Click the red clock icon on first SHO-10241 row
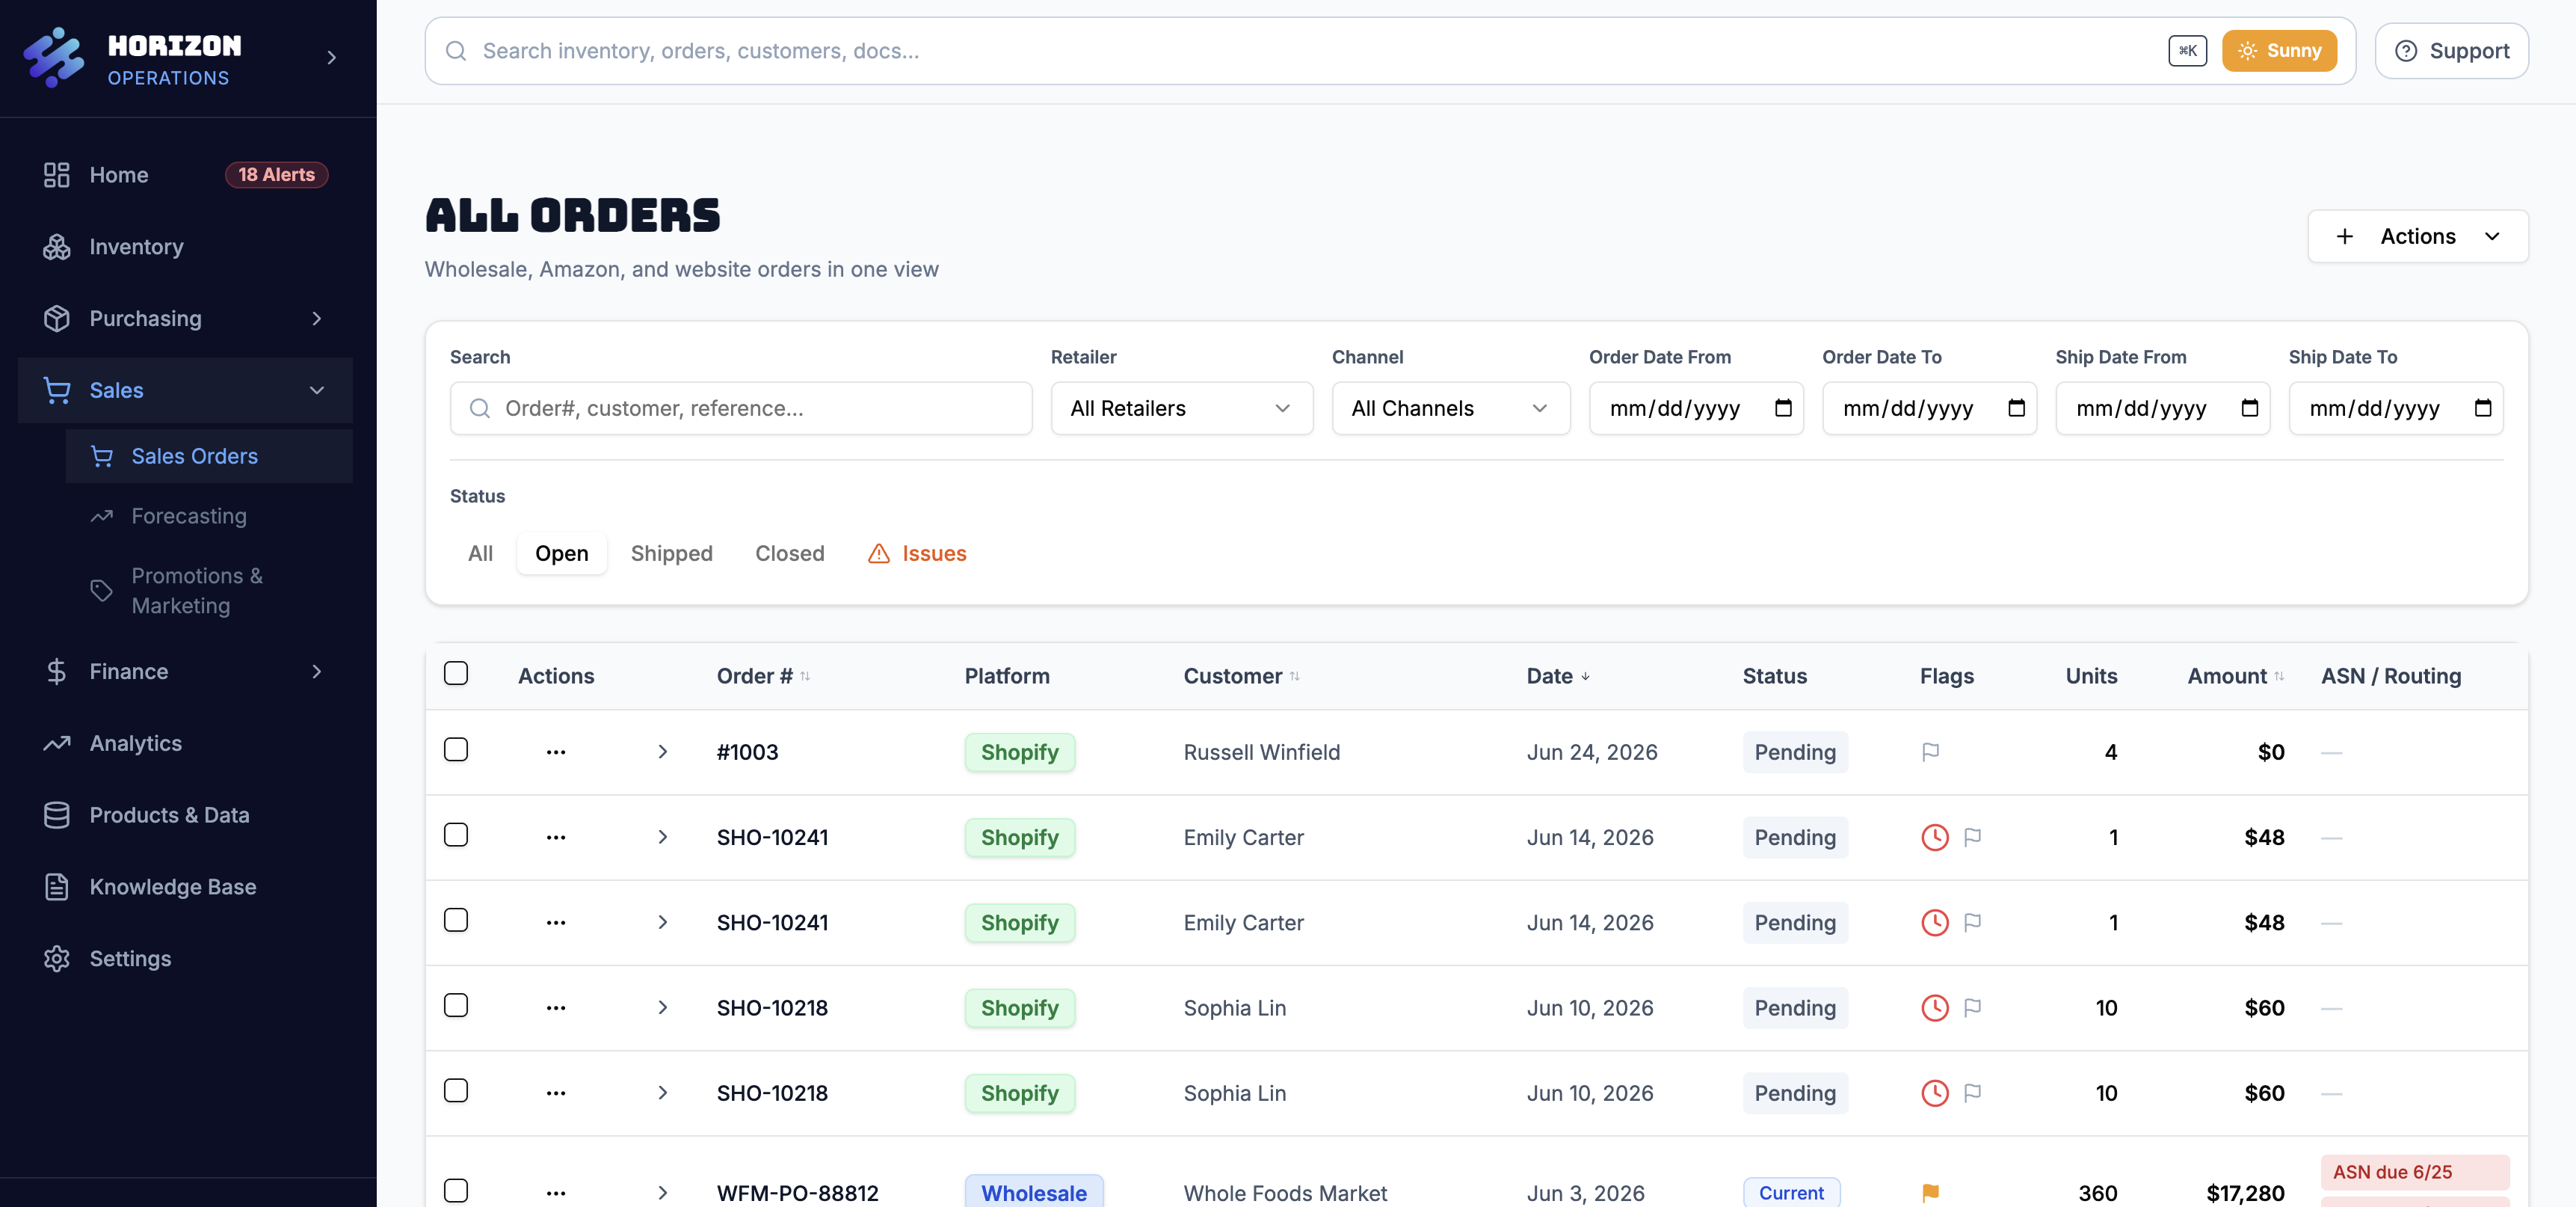This screenshot has width=2576, height=1207. pyautogui.click(x=1934, y=837)
